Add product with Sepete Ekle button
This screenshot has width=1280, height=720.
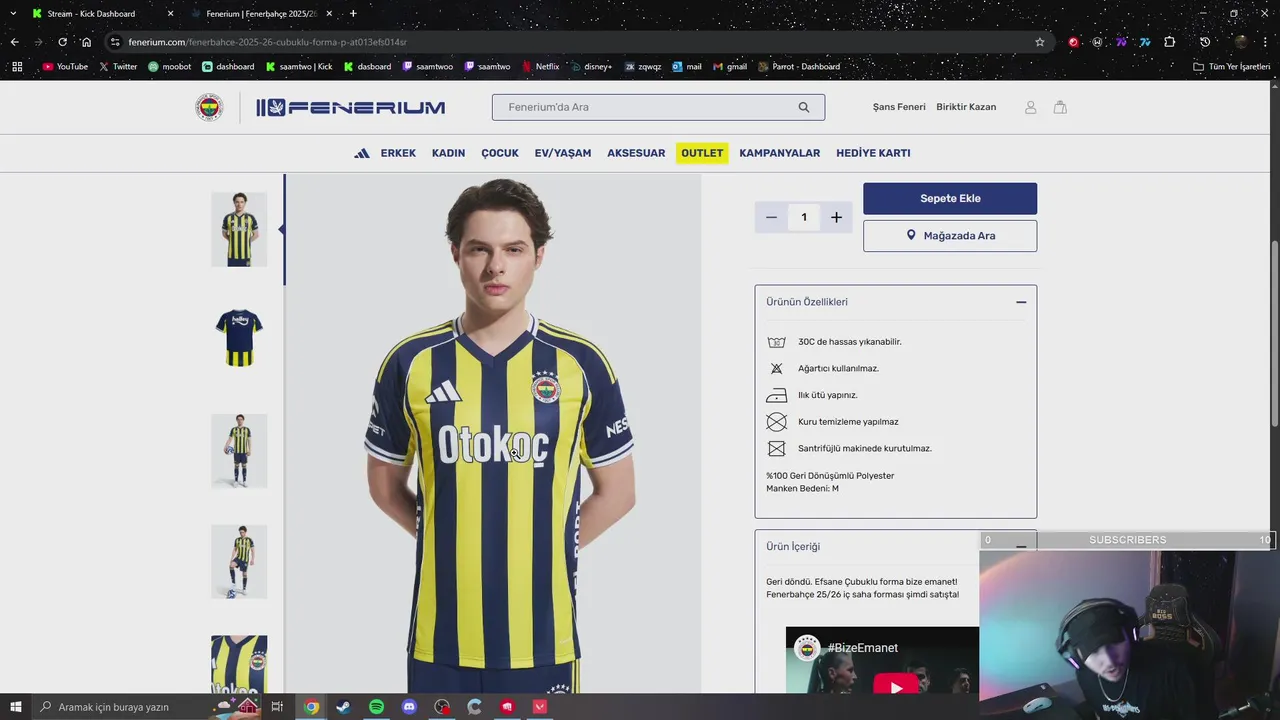(x=950, y=198)
